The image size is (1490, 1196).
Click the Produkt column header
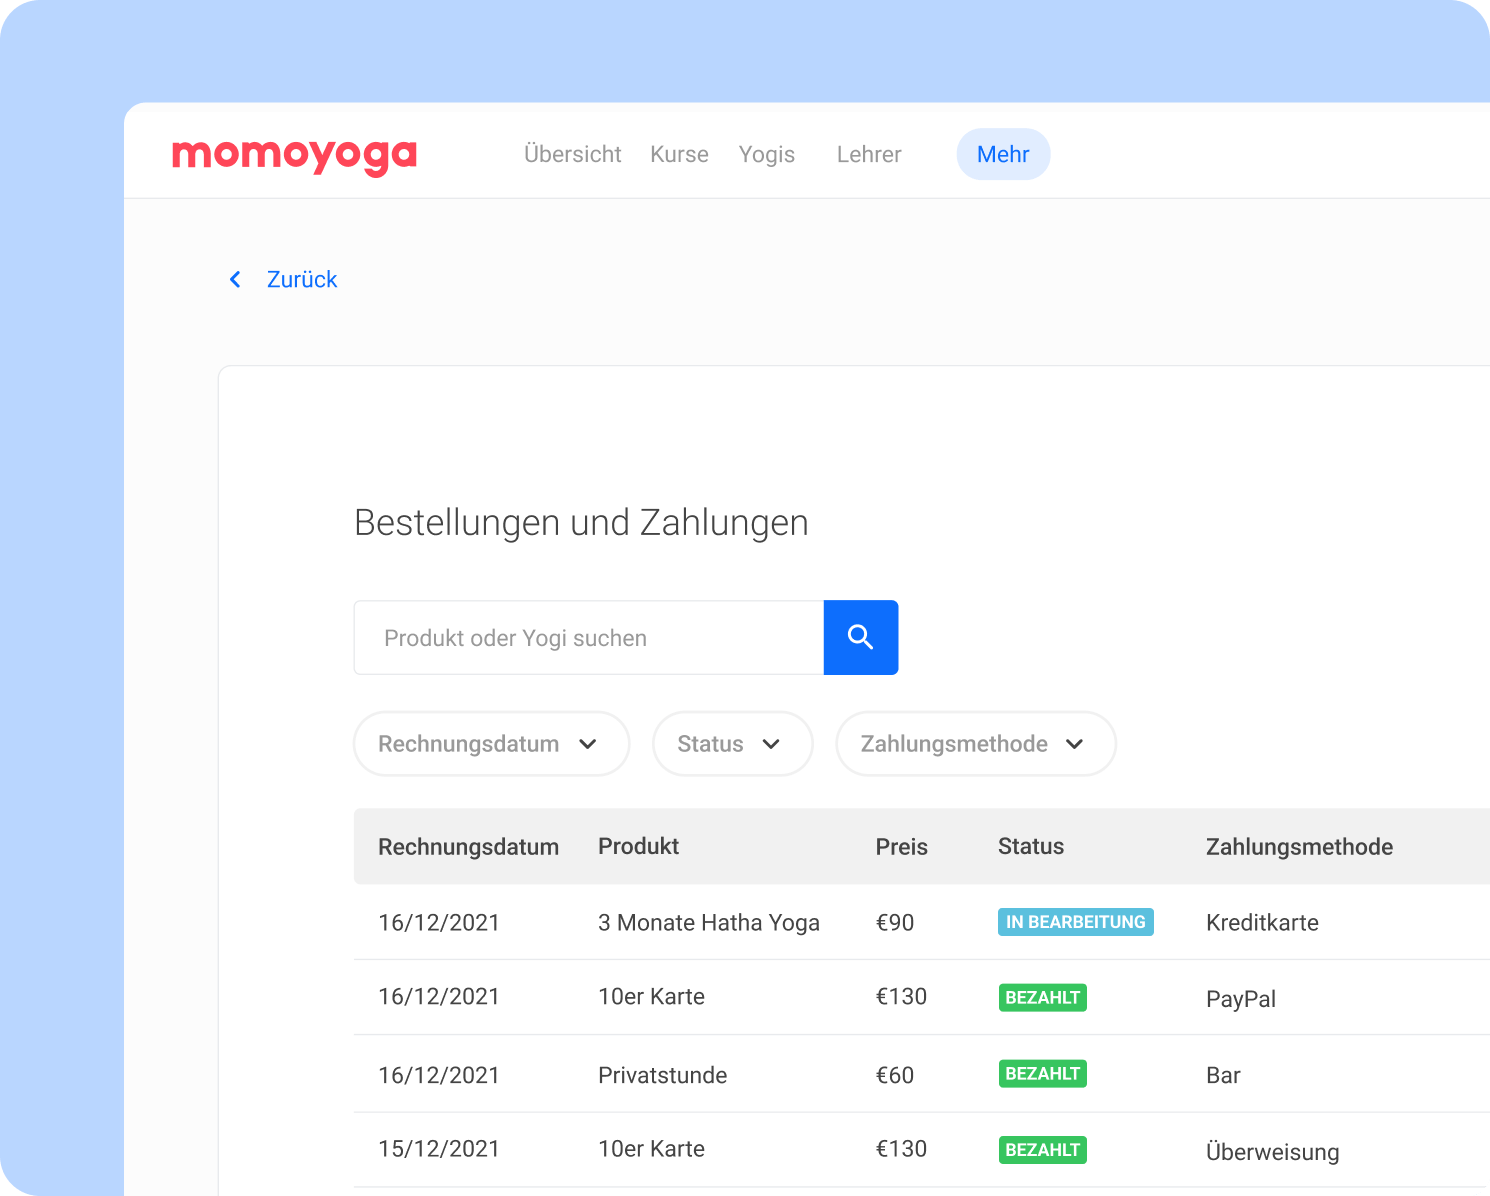tap(638, 846)
